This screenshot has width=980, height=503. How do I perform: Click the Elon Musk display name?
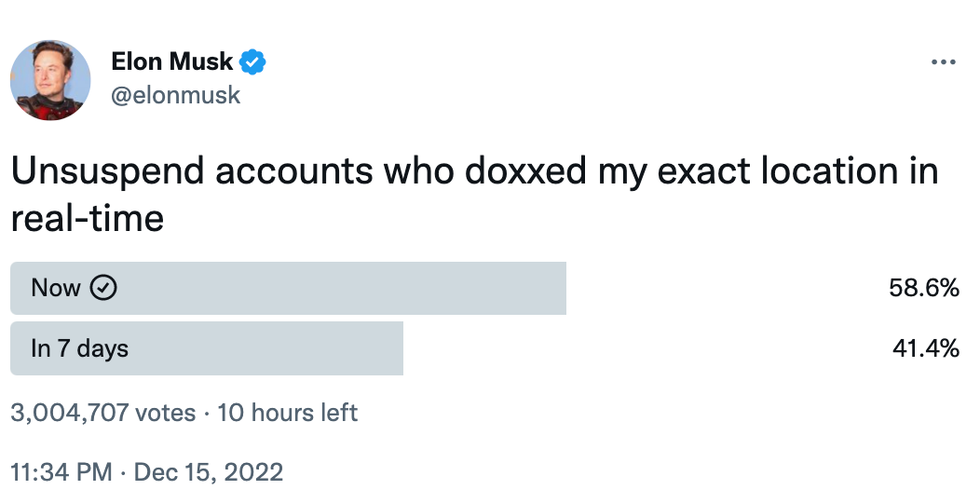point(173,62)
